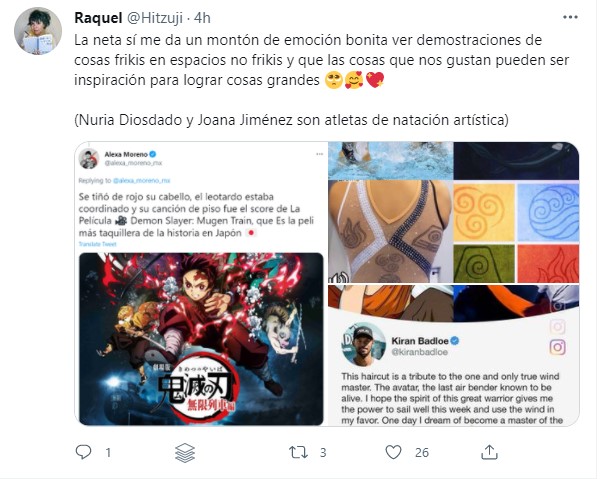
Task: Like the tweet with heart icon
Action: pos(394,452)
